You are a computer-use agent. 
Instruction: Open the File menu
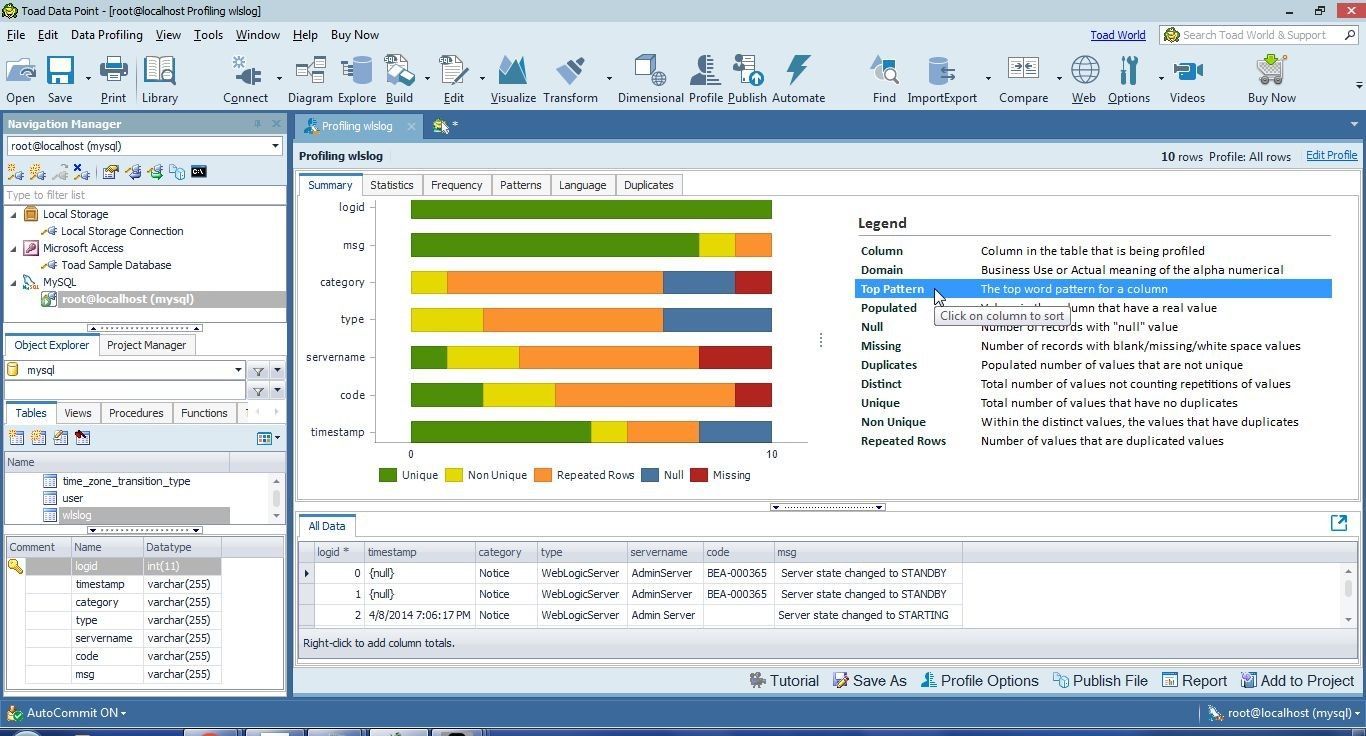pyautogui.click(x=16, y=35)
